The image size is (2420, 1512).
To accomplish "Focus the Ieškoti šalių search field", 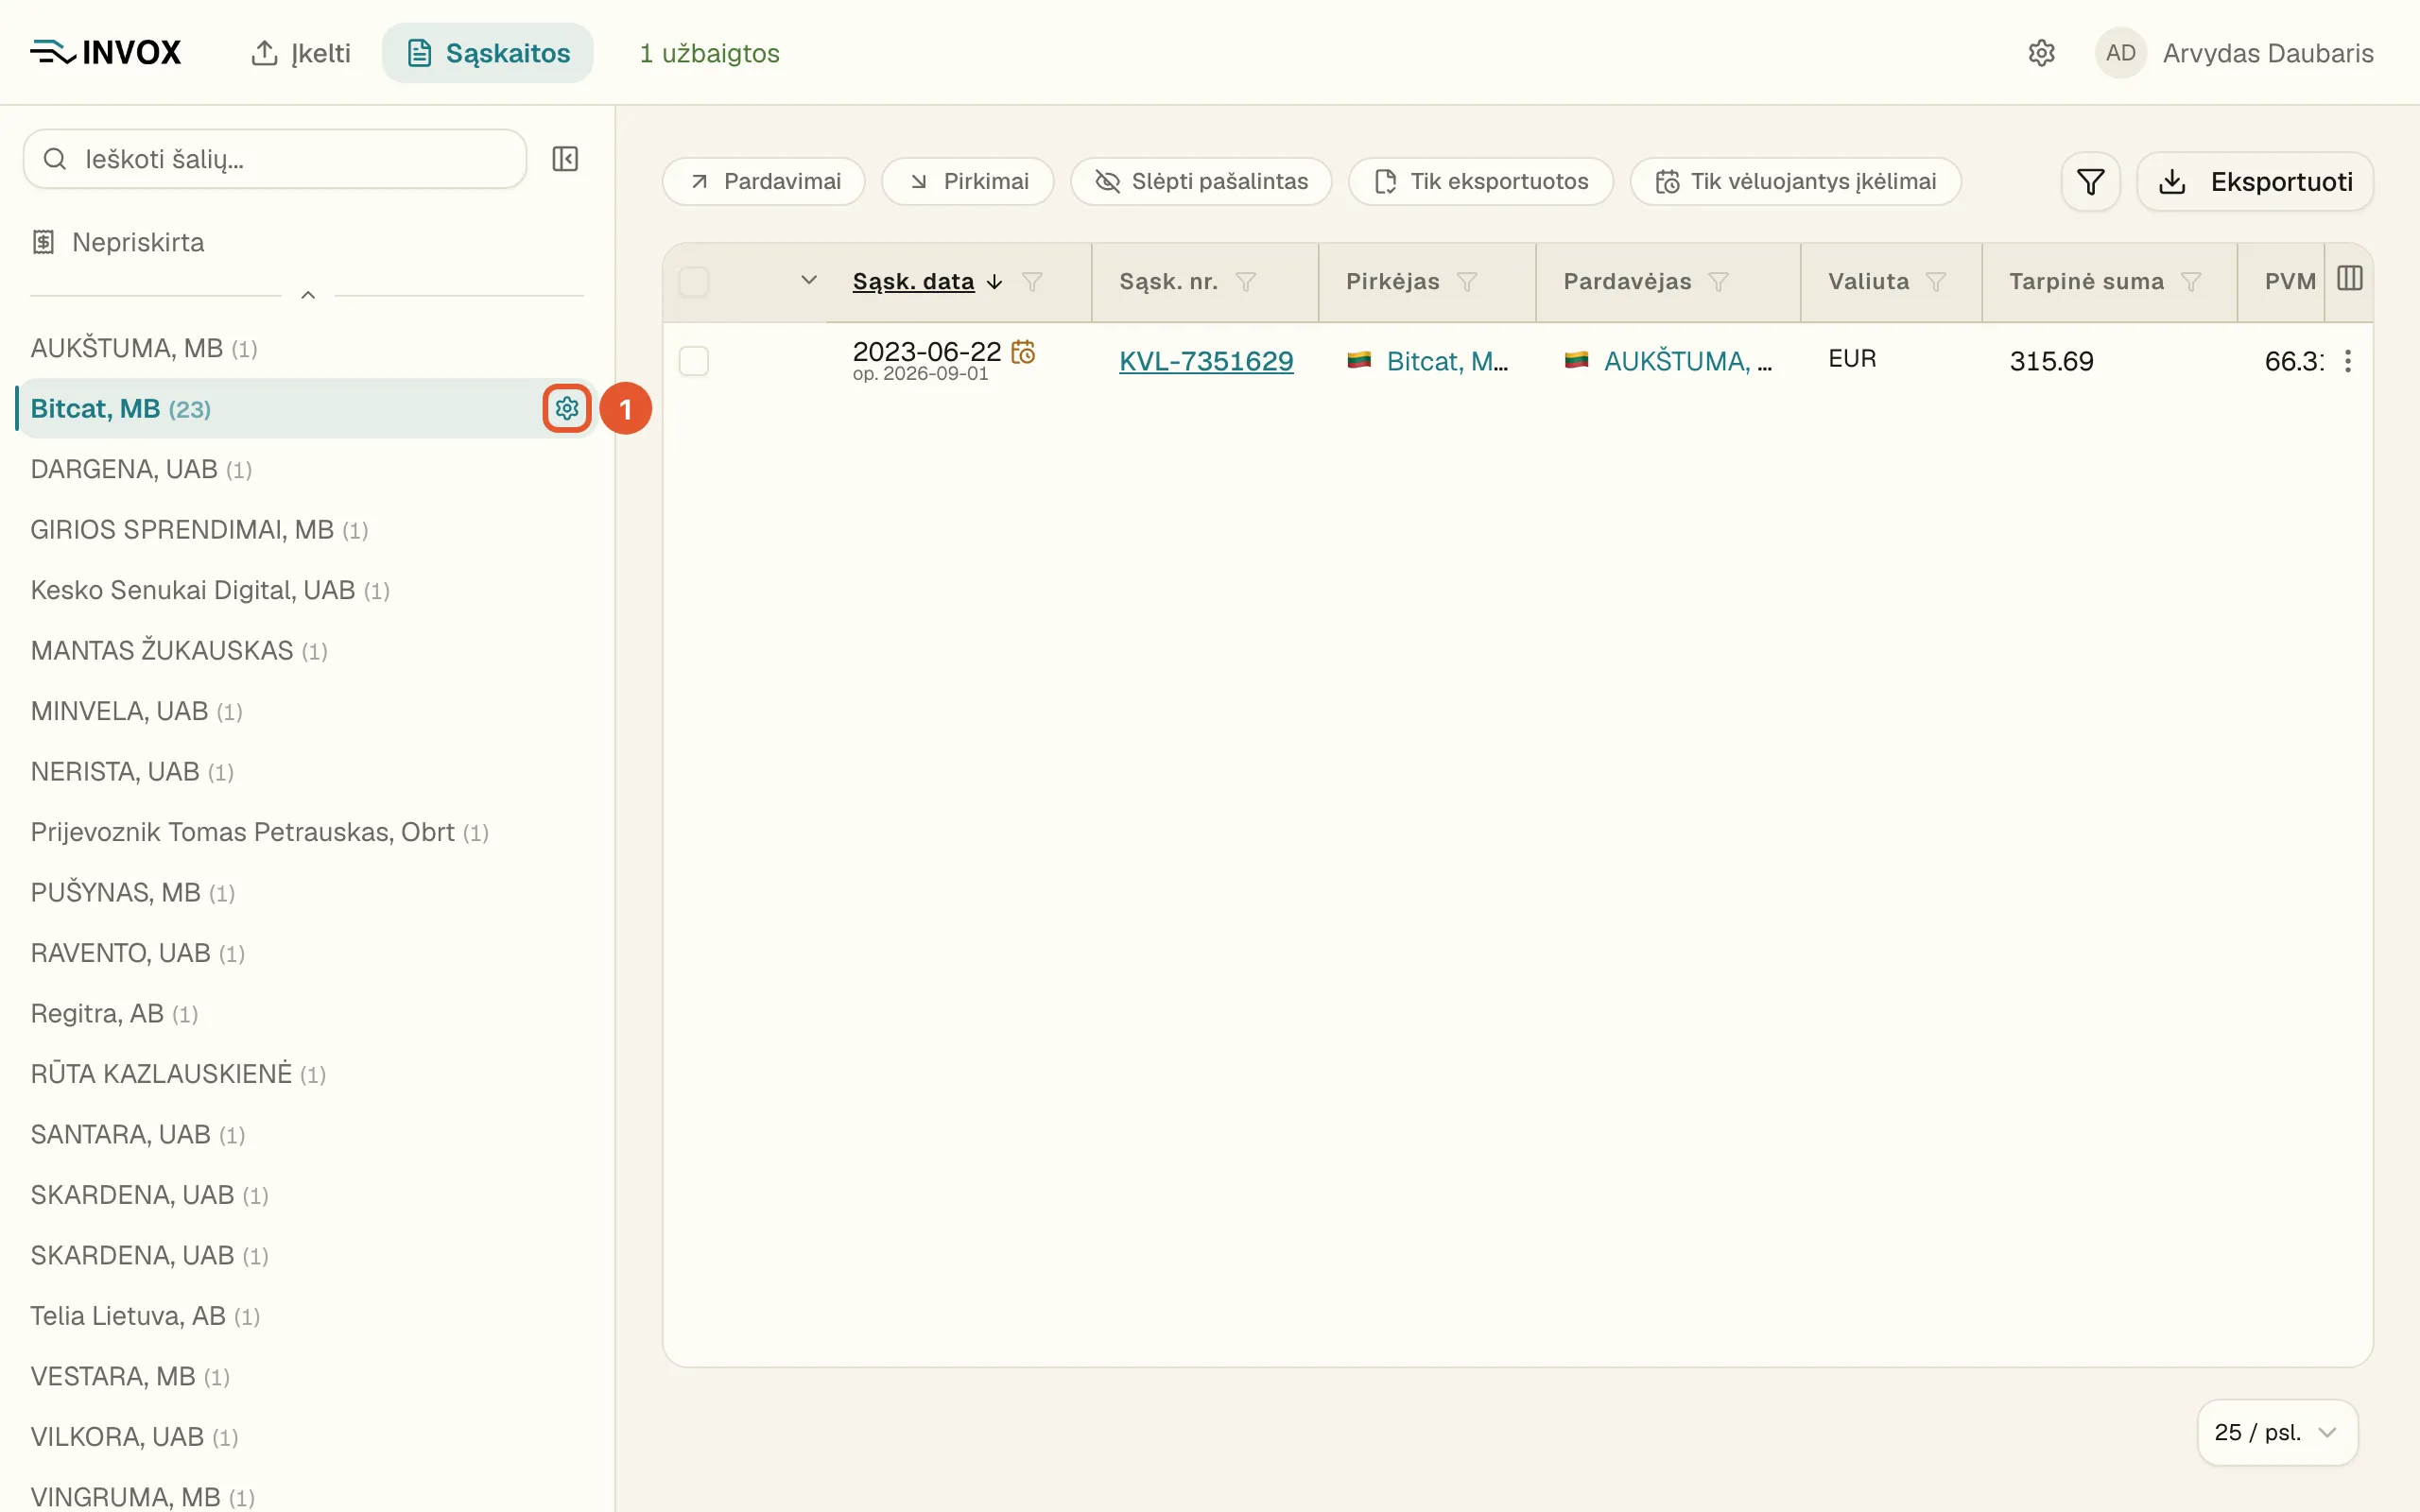I will coord(275,159).
